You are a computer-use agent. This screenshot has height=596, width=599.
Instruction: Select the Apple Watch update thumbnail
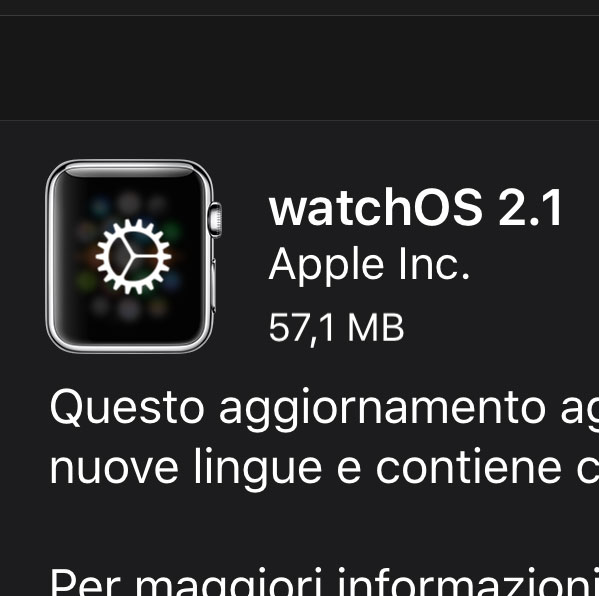[x=133, y=256]
